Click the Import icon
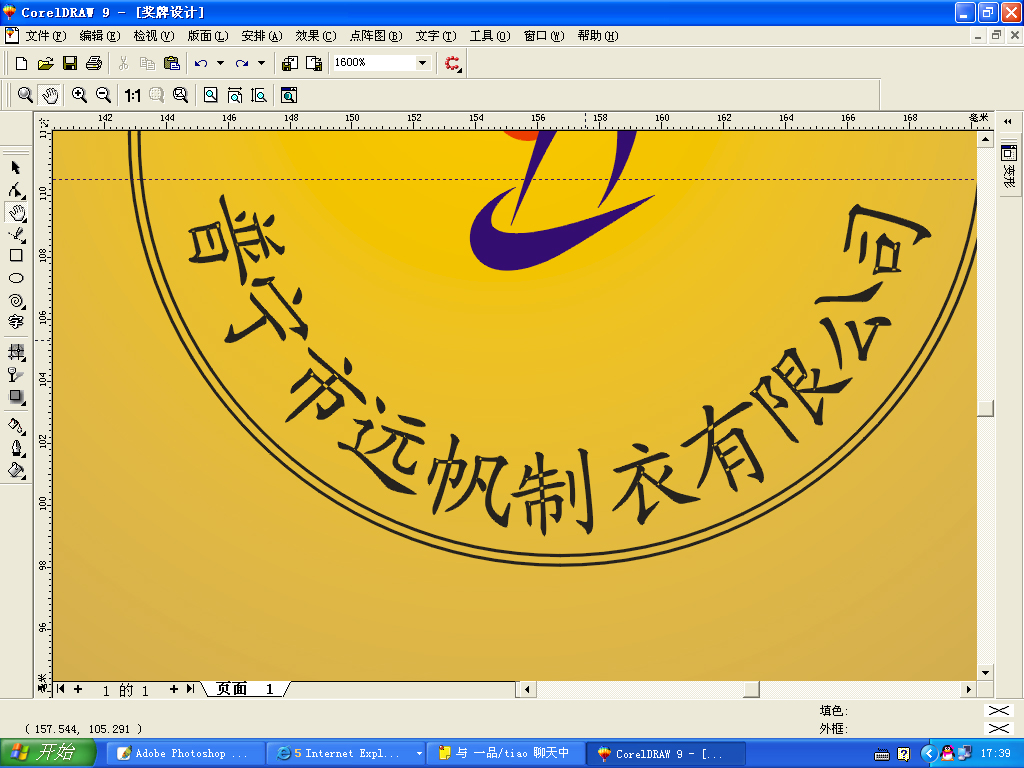 [289, 63]
